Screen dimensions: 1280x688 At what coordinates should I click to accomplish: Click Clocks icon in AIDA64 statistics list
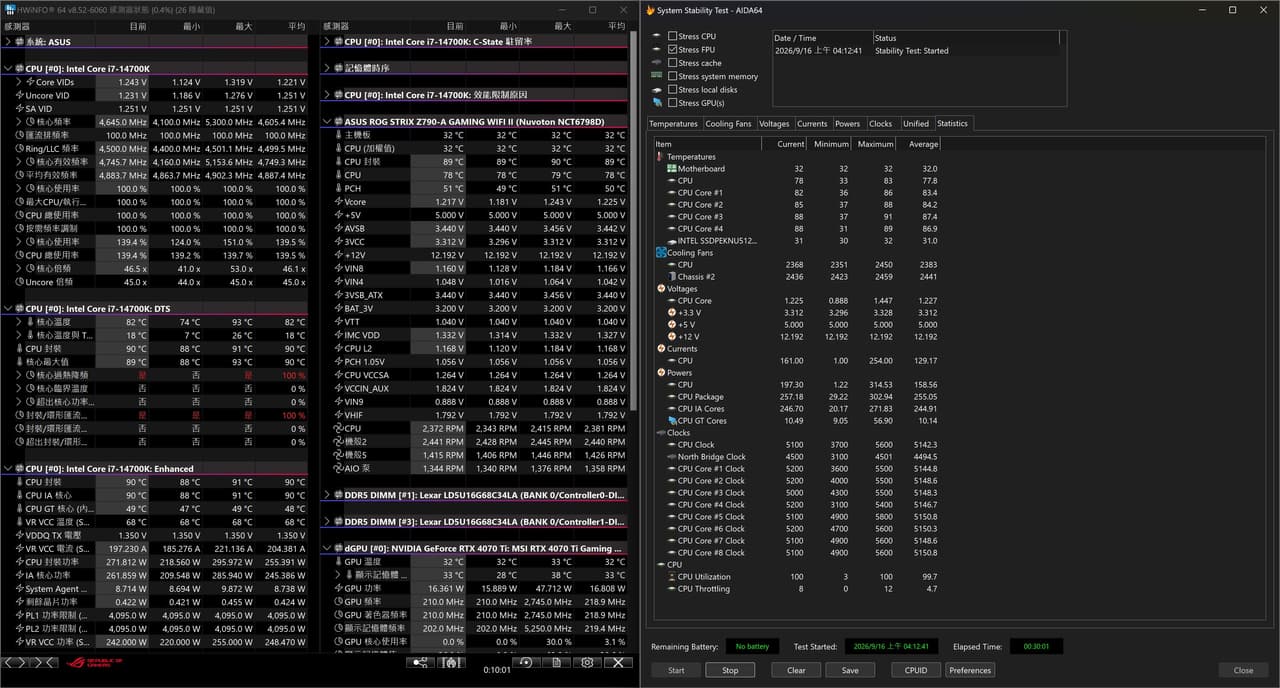point(661,433)
